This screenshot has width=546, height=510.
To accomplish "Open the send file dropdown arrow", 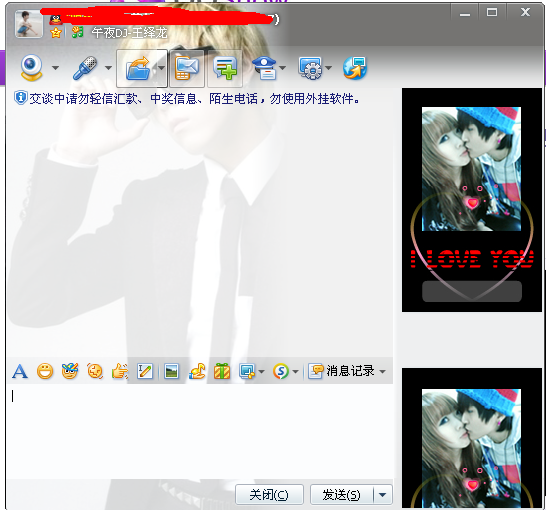I will [x=161, y=68].
